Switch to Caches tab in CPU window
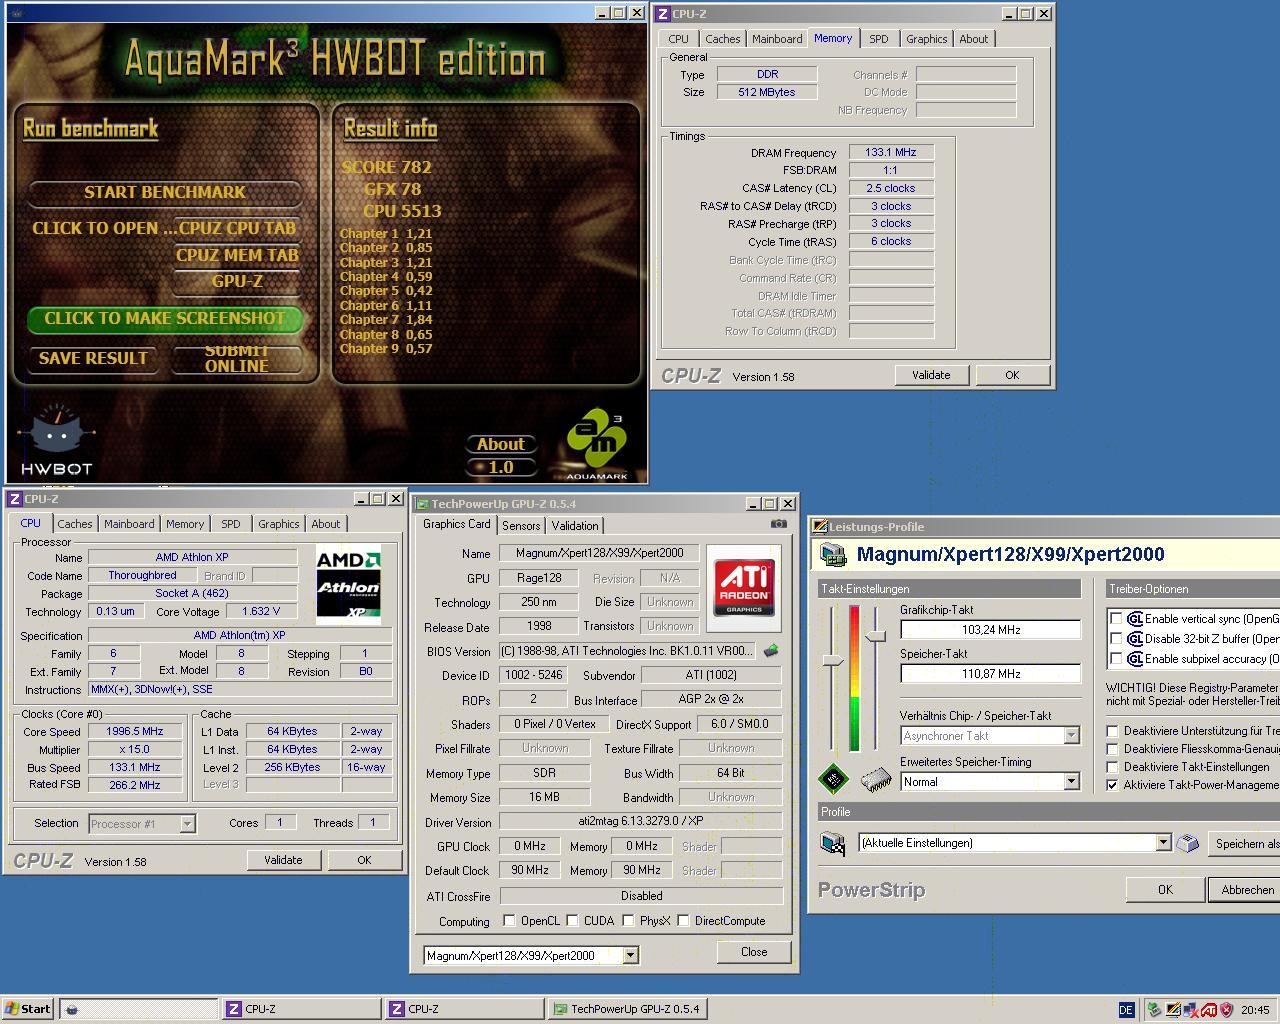1280x1024 pixels. pos(74,524)
